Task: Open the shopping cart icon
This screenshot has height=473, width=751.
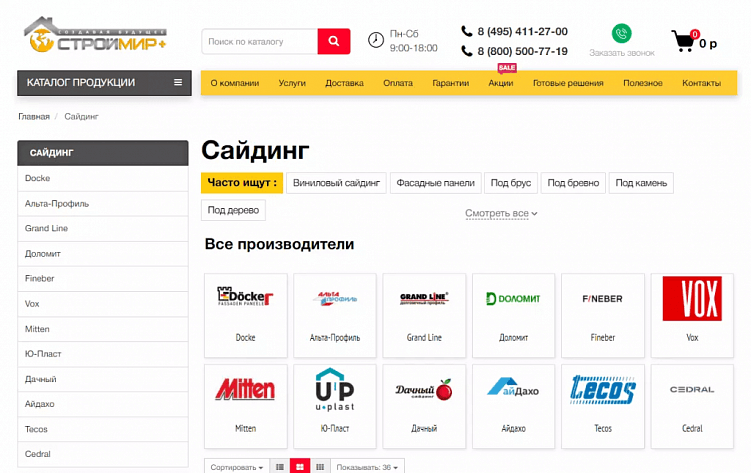Action: tap(683, 41)
